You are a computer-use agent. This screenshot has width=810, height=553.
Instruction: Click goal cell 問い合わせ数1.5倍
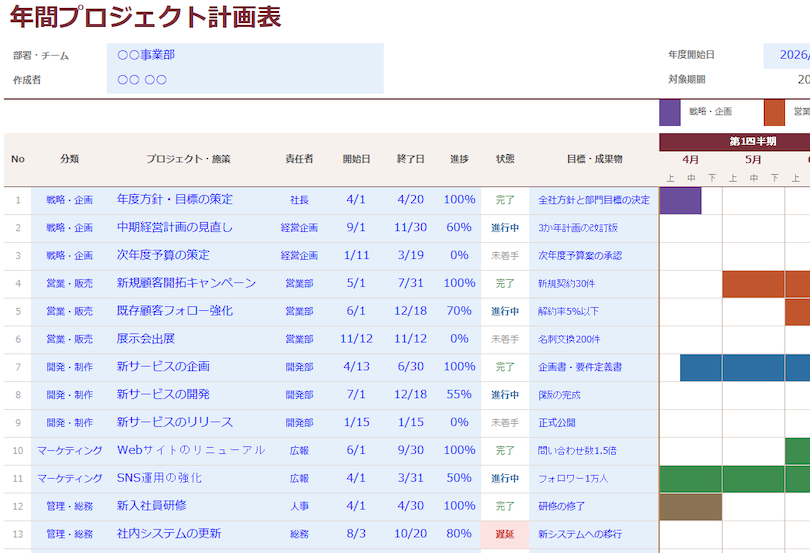[x=594, y=451]
